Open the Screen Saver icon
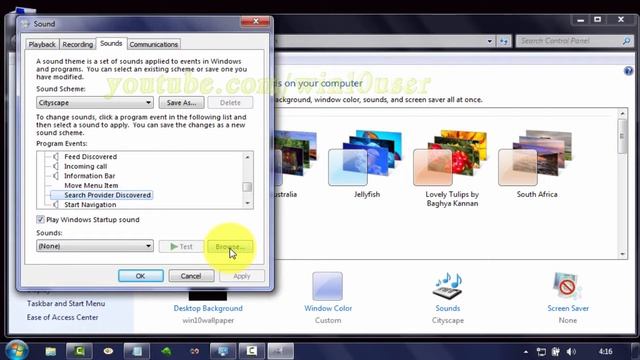640x360 pixels. [x=567, y=286]
